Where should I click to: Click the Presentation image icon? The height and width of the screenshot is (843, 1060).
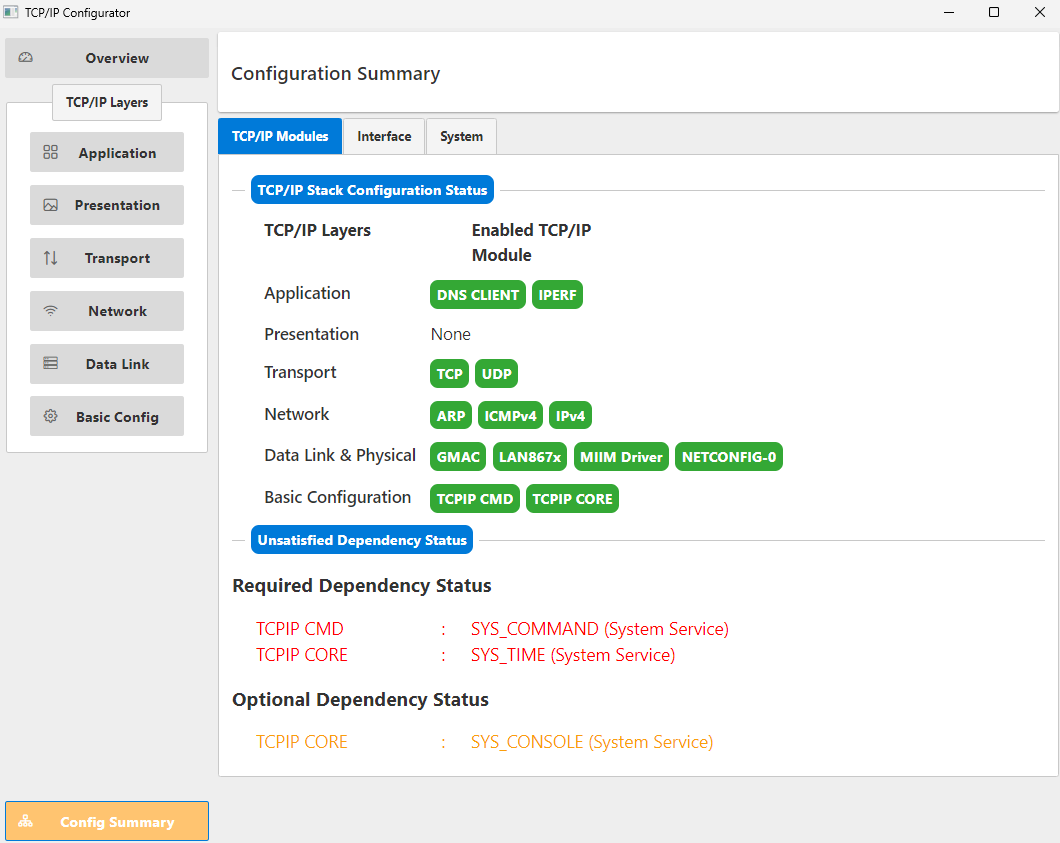point(51,205)
